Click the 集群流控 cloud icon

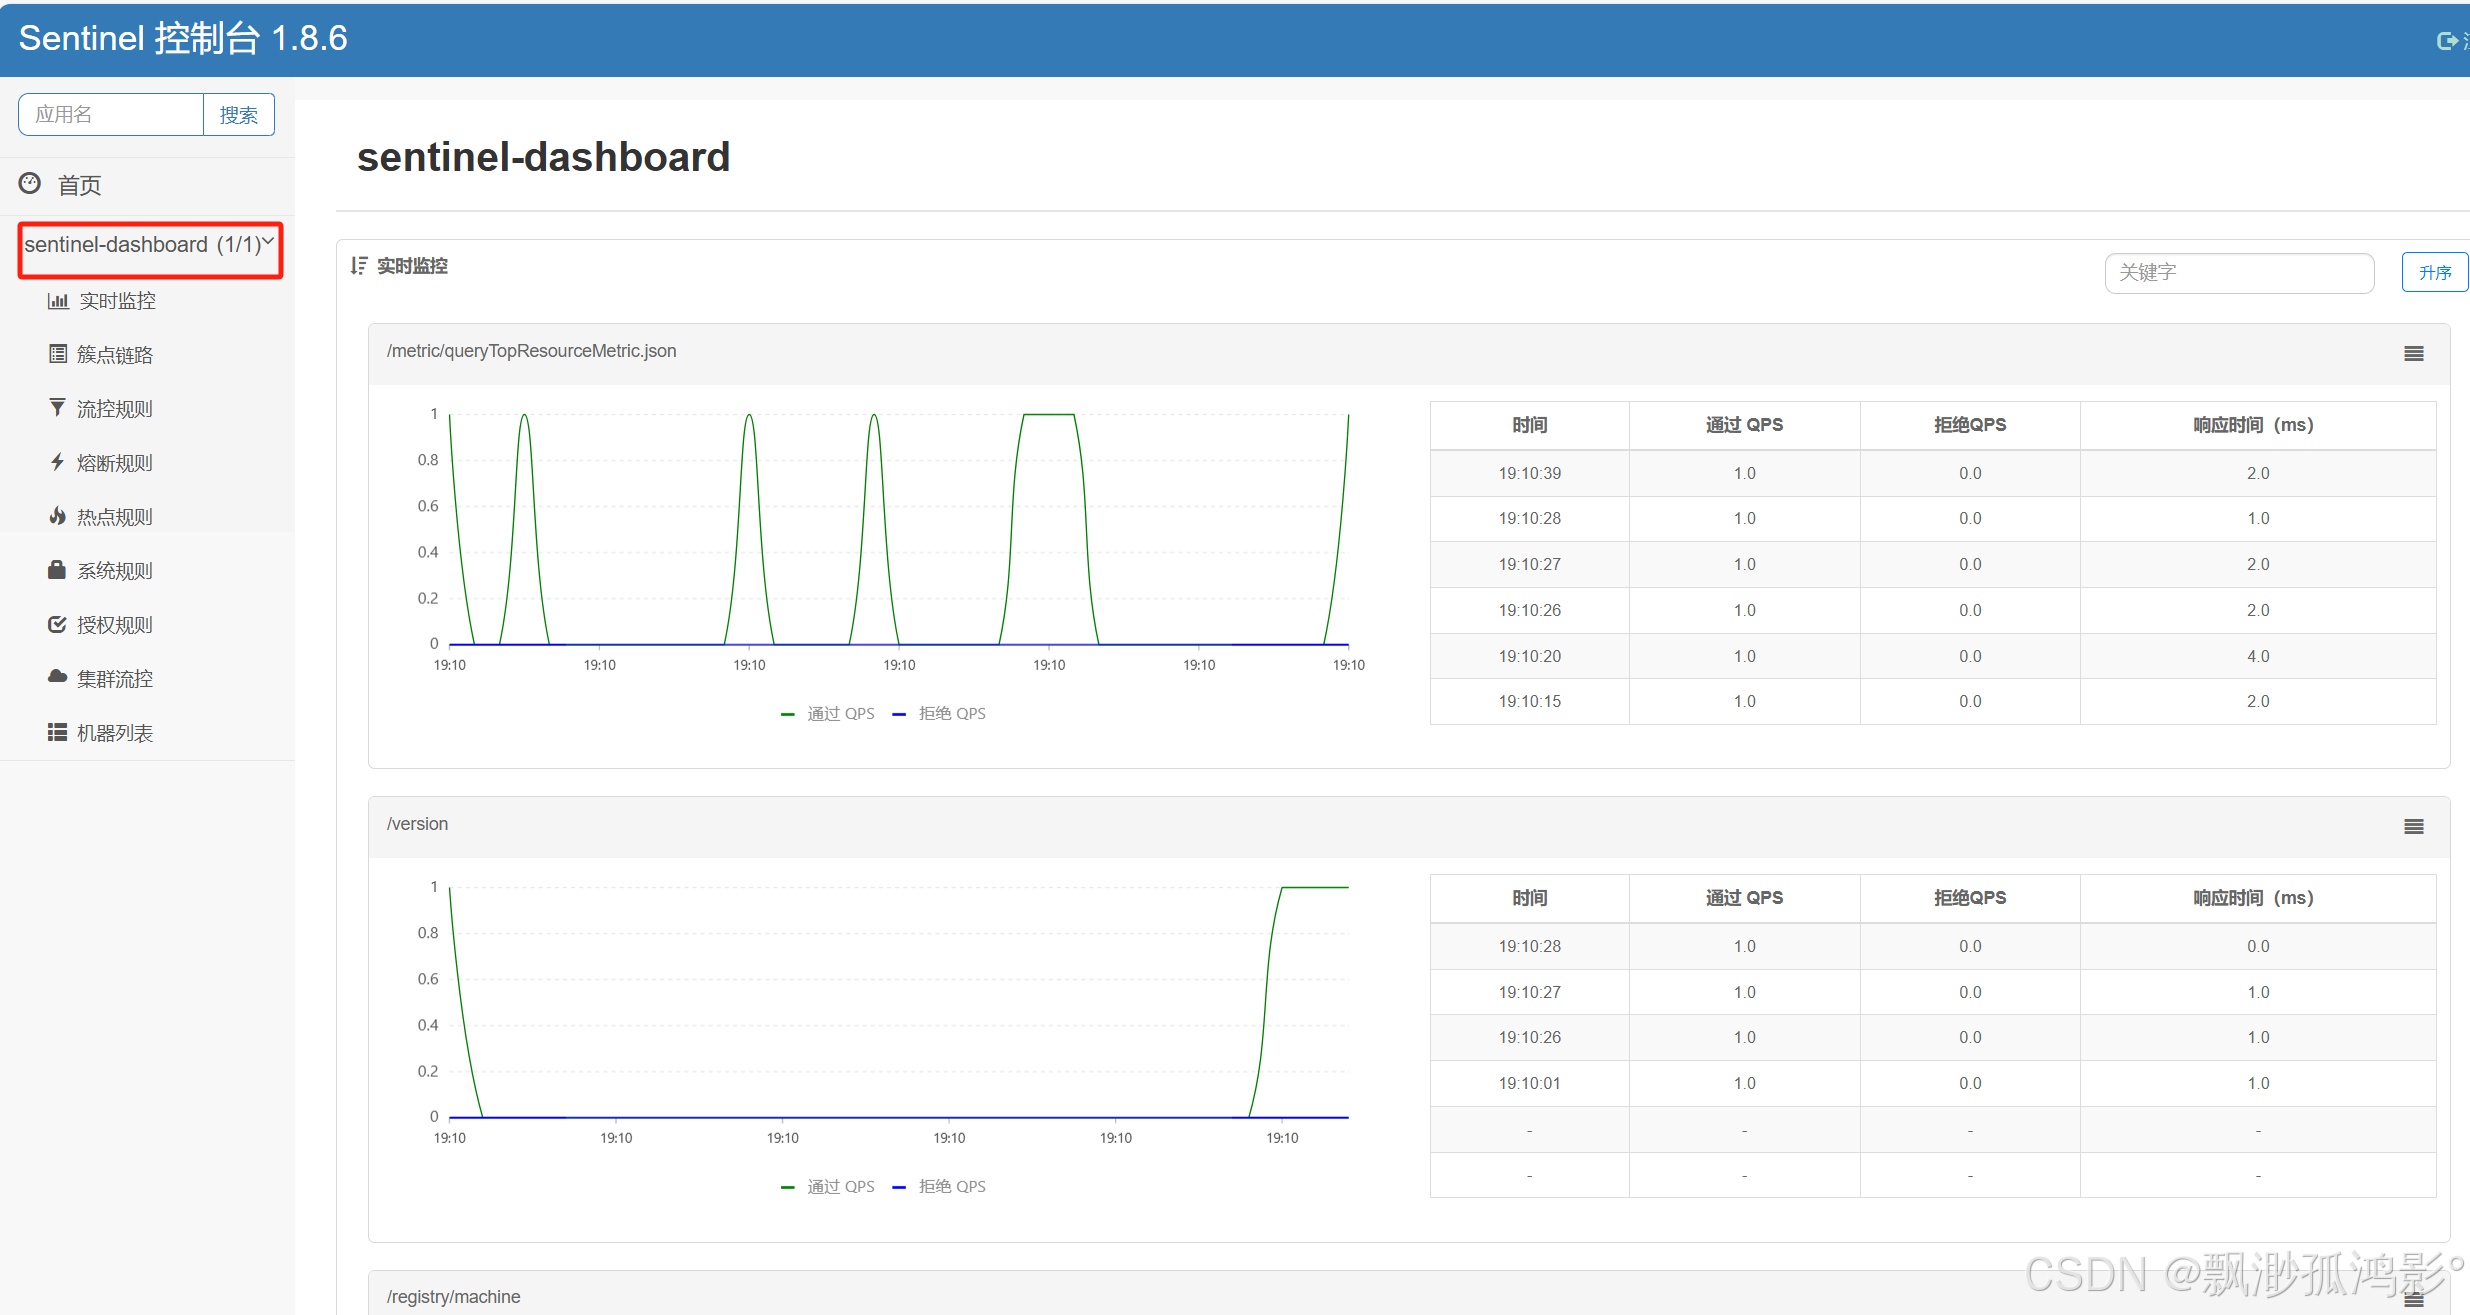coord(57,678)
